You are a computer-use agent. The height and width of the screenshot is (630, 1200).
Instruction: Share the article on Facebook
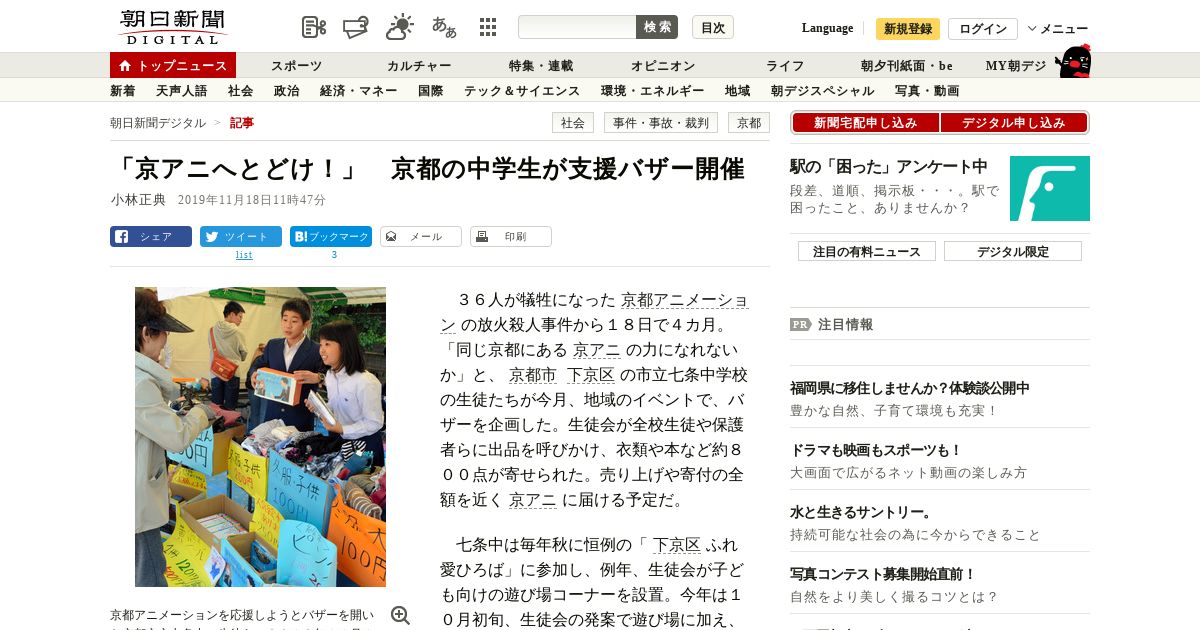point(151,237)
